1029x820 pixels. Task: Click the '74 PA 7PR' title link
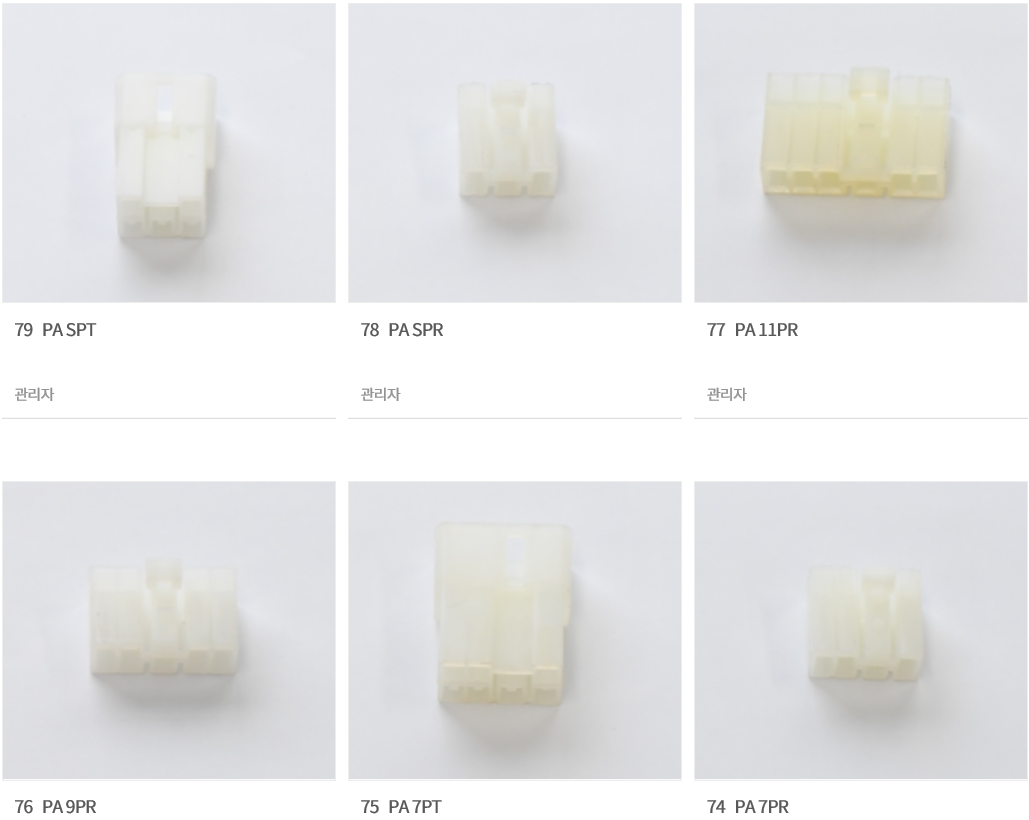pyautogui.click(x=747, y=807)
